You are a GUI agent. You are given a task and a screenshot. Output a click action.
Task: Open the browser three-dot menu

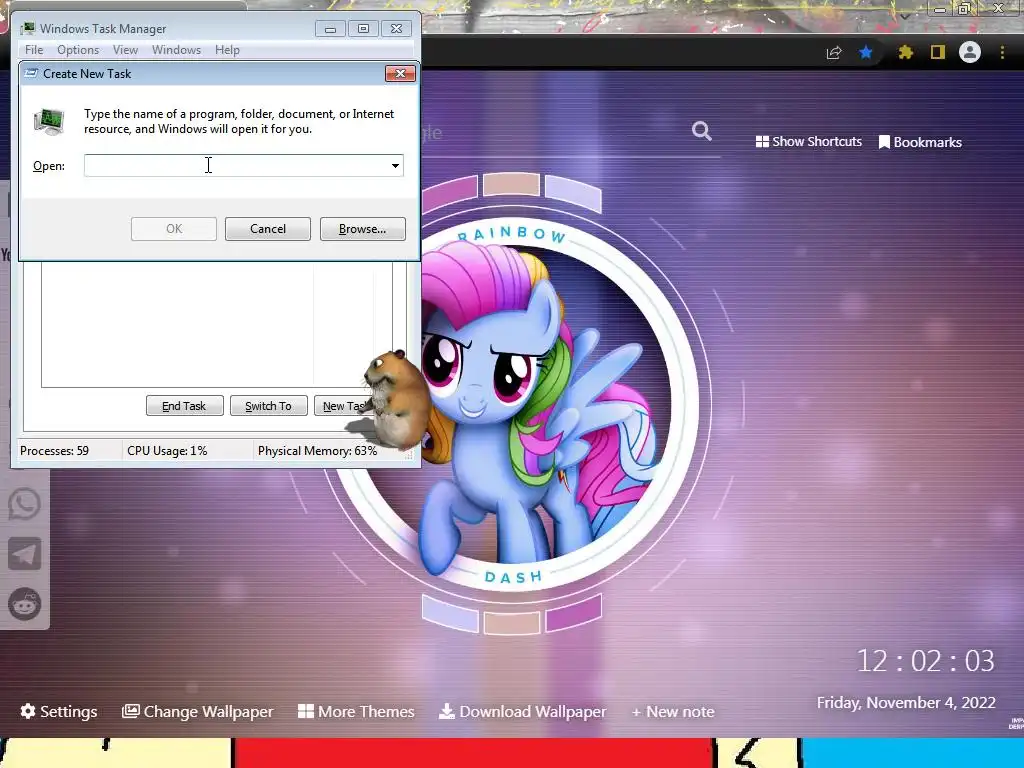[x=1002, y=52]
